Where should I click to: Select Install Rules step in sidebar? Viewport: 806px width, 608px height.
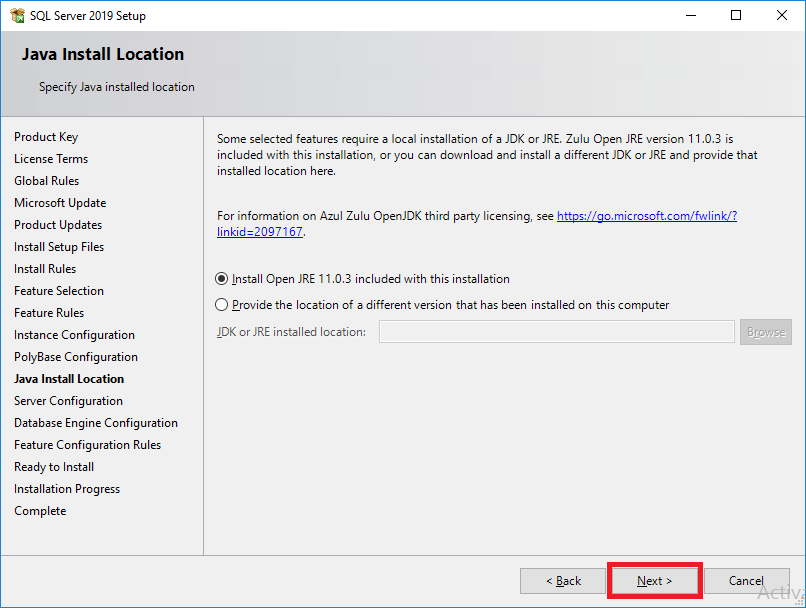(45, 269)
